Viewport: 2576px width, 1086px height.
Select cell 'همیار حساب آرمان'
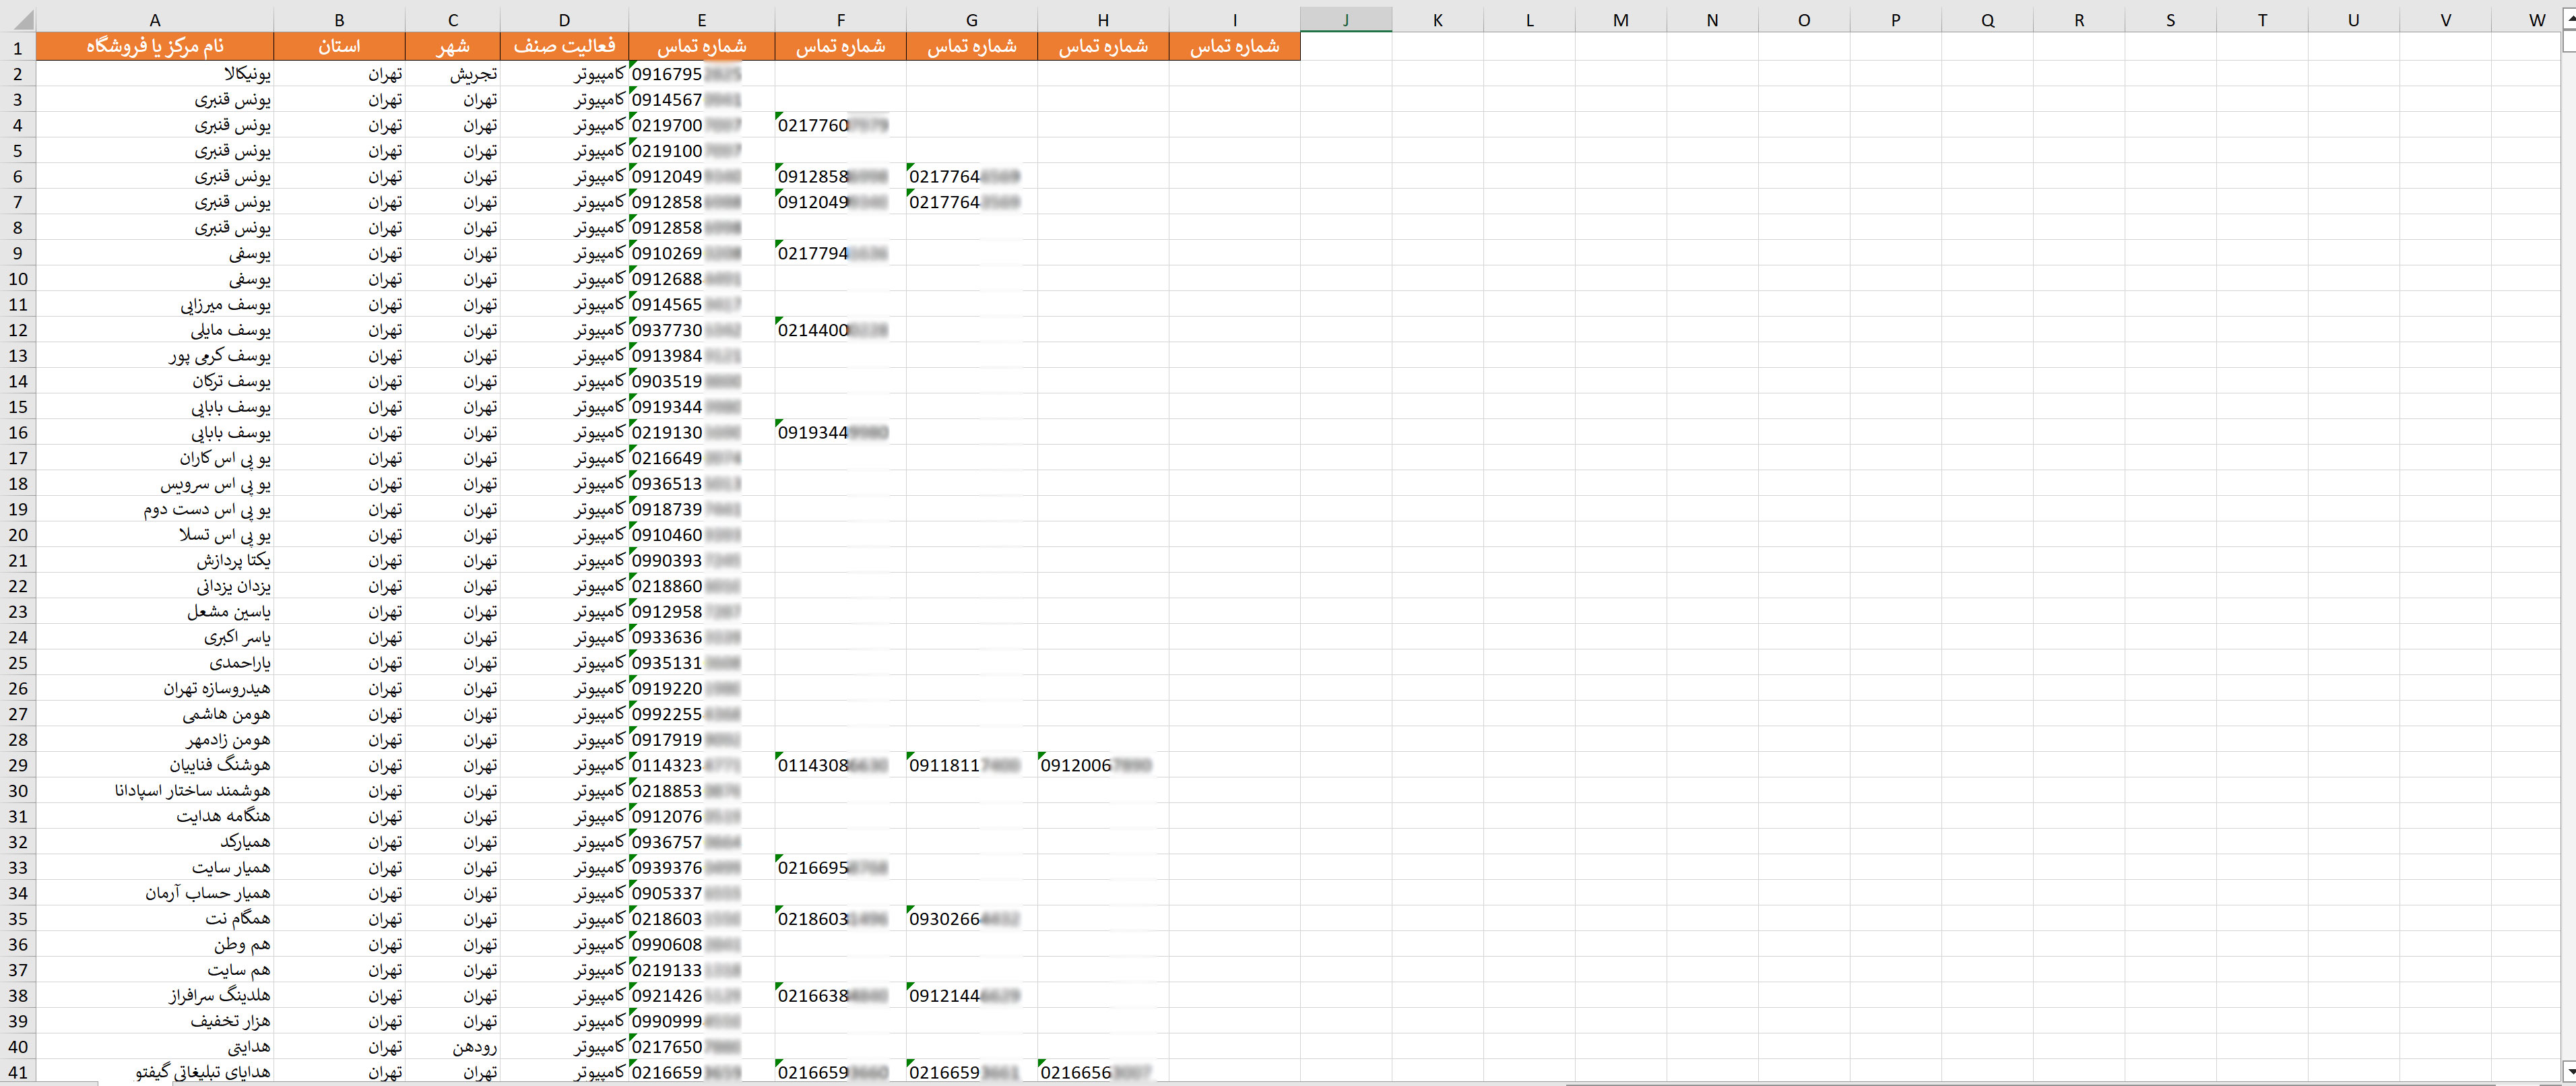coord(155,893)
